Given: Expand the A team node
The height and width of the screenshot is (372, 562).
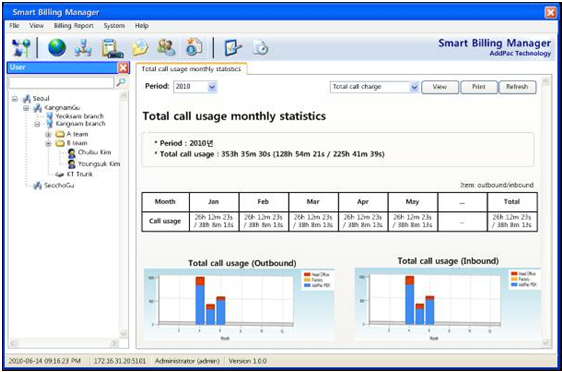Looking at the screenshot, I should (x=48, y=134).
